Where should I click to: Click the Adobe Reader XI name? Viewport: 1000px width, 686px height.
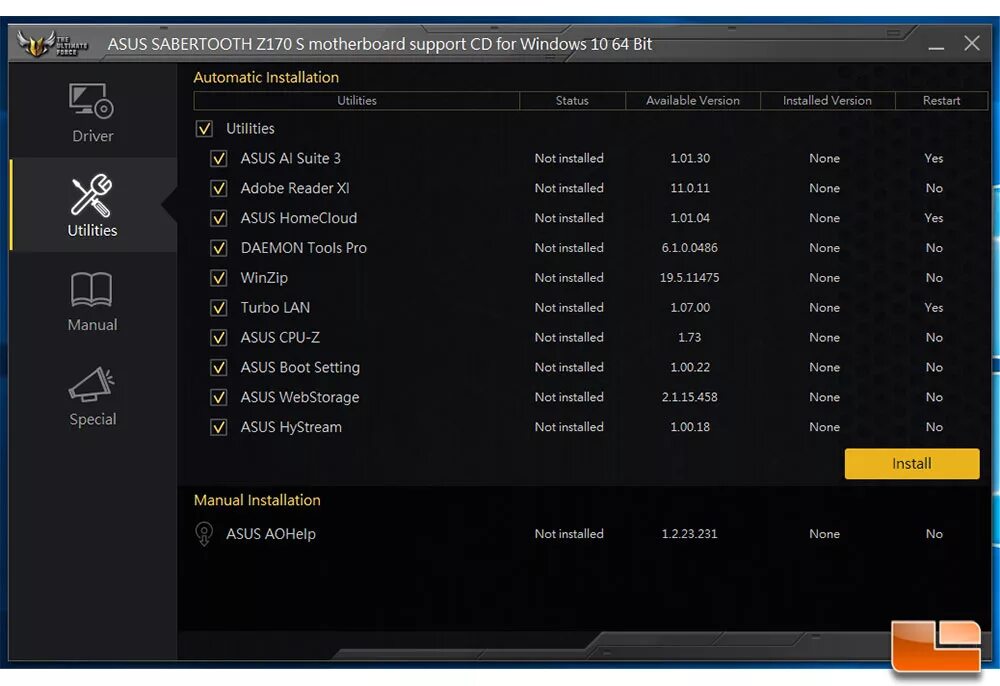click(x=295, y=188)
